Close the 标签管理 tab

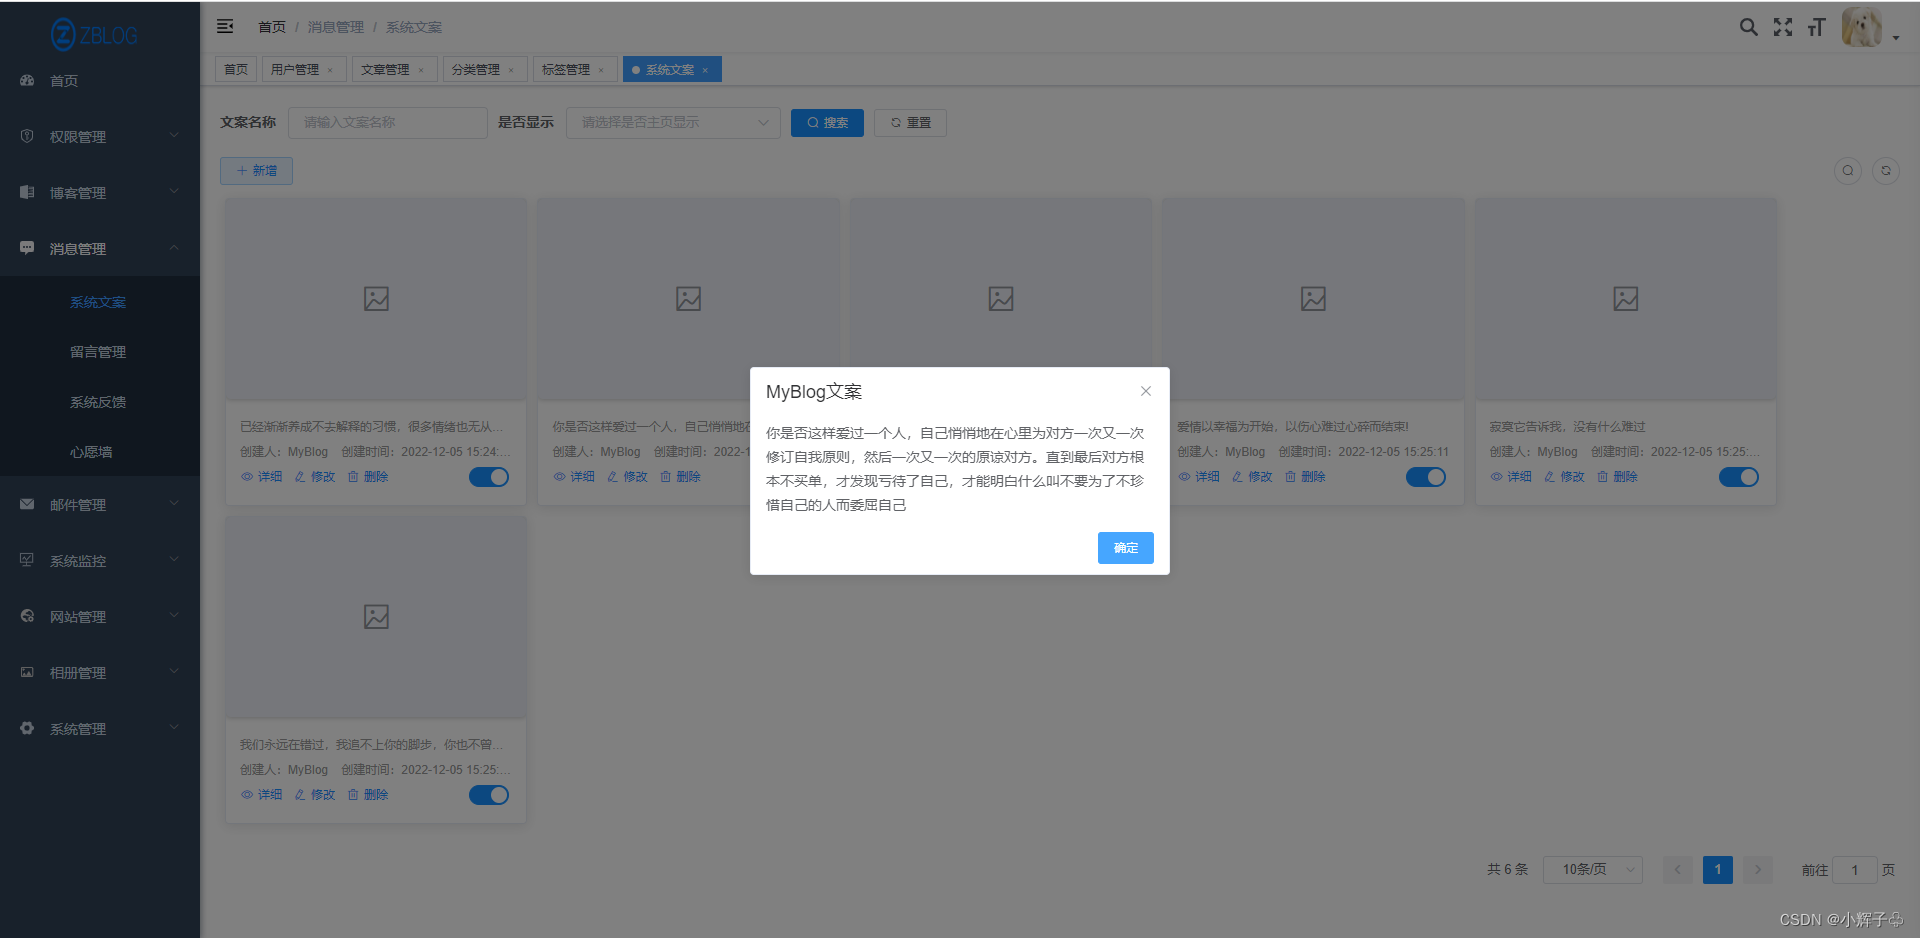pyautogui.click(x=601, y=70)
